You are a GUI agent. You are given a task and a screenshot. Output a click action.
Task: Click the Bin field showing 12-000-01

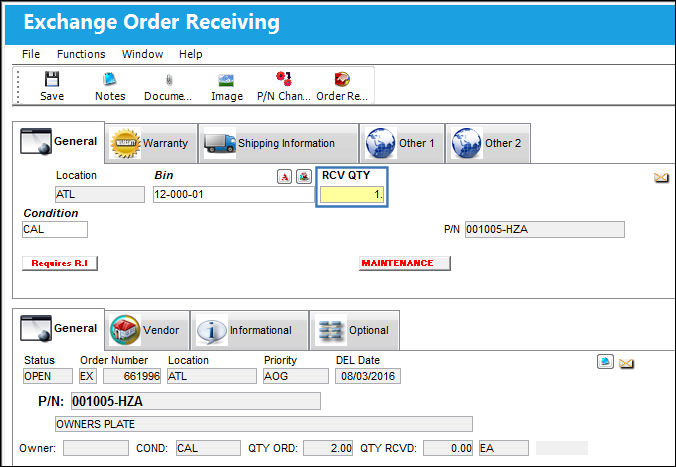click(x=234, y=194)
